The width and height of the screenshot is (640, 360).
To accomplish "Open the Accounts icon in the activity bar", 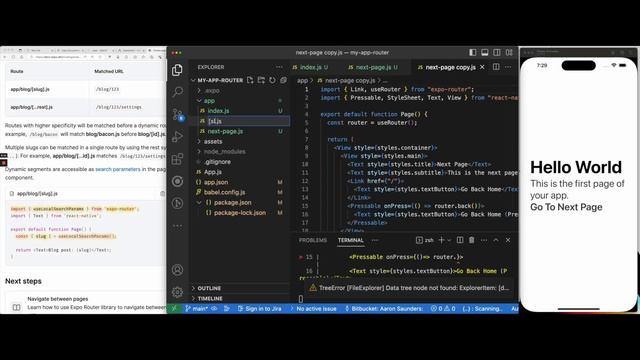I will pyautogui.click(x=177, y=269).
